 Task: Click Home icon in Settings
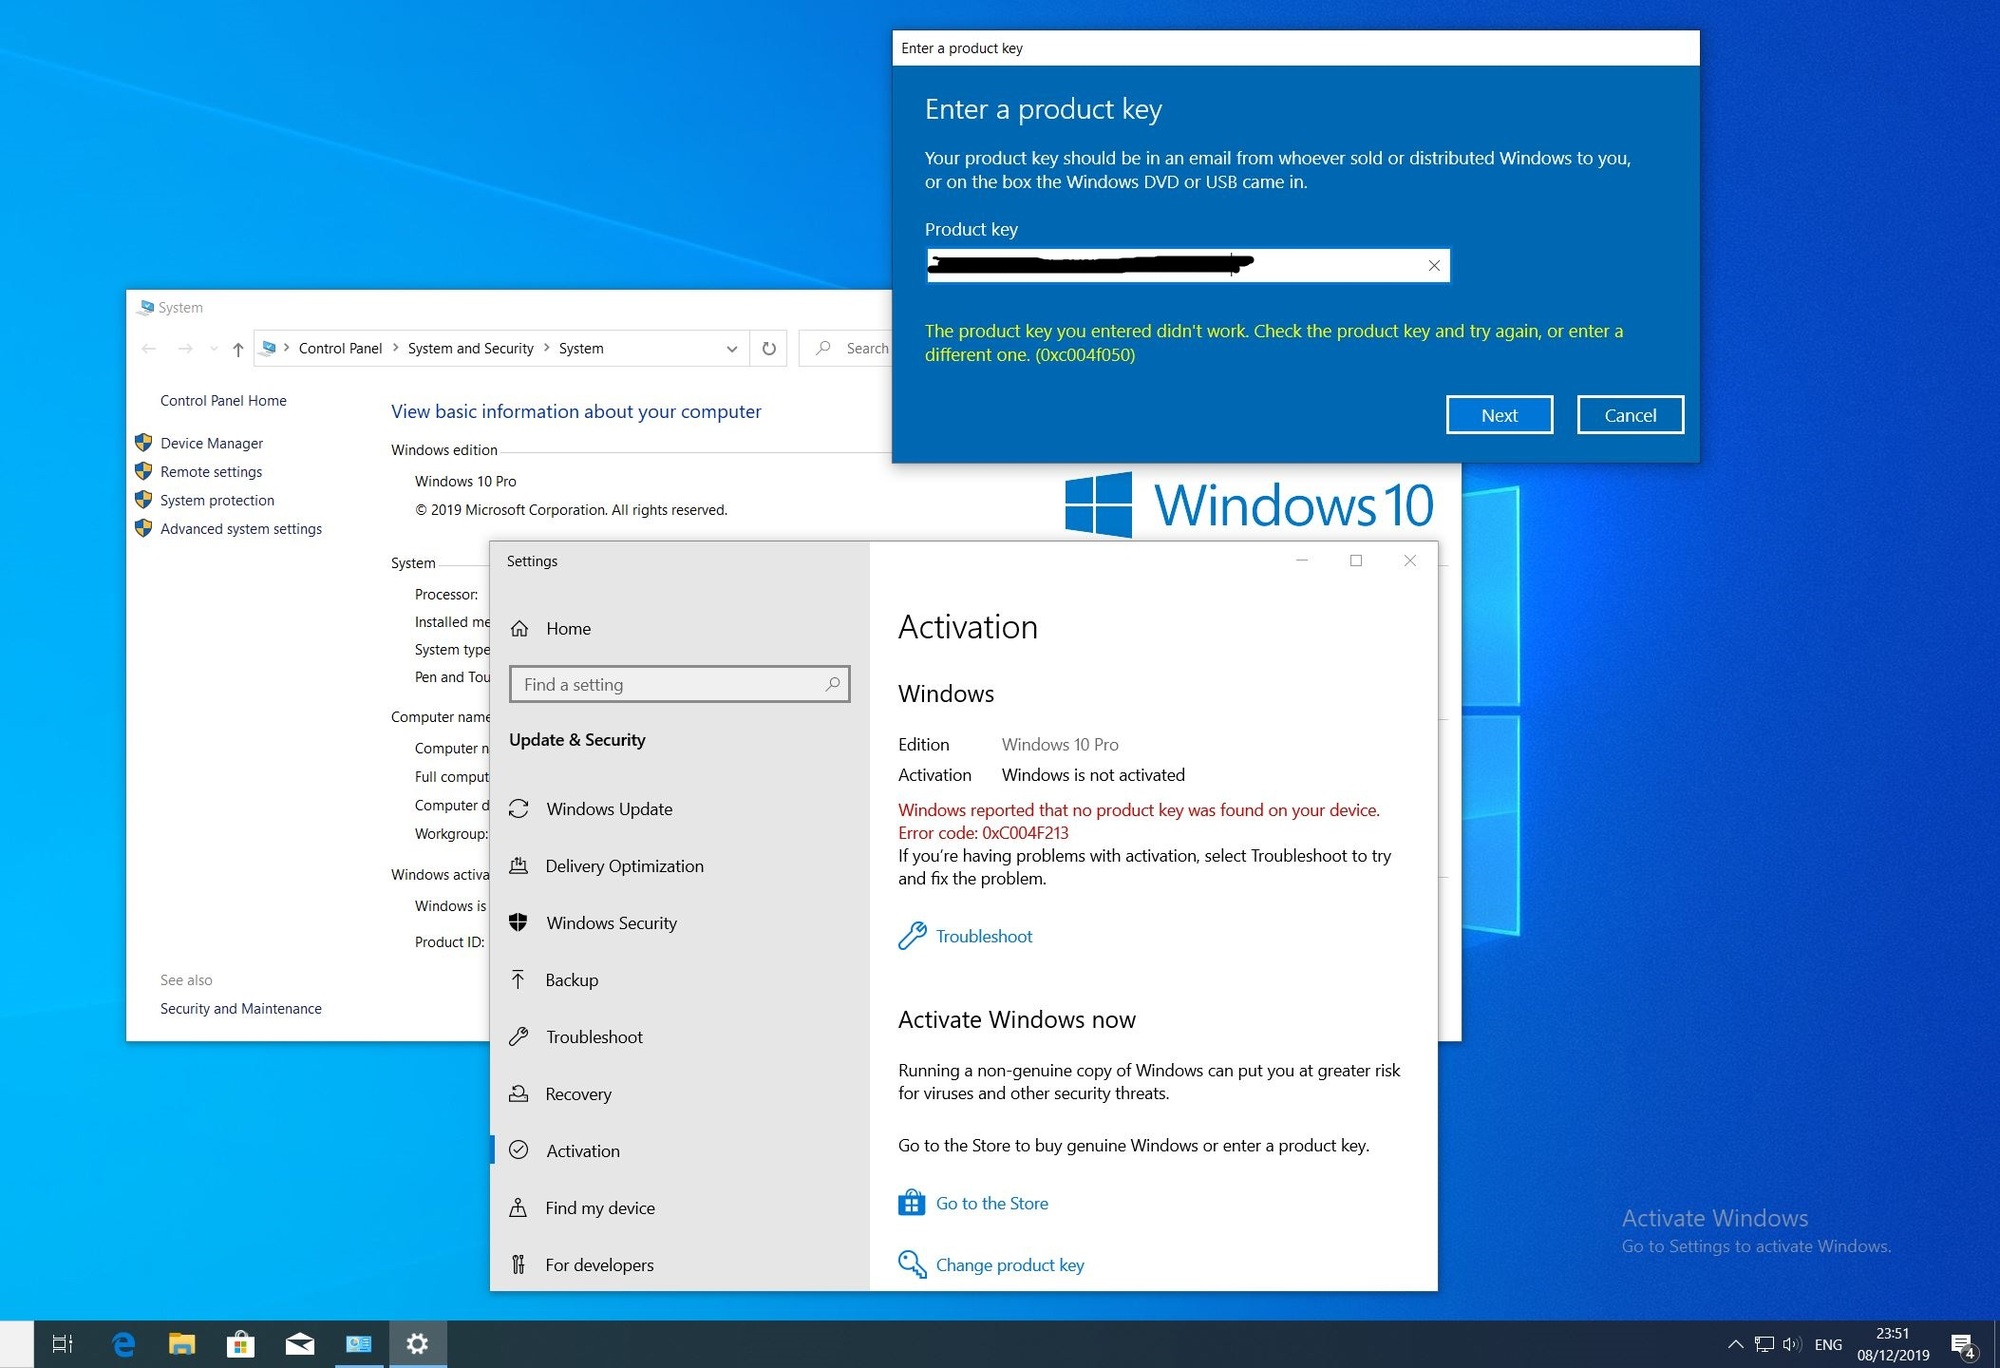point(520,629)
